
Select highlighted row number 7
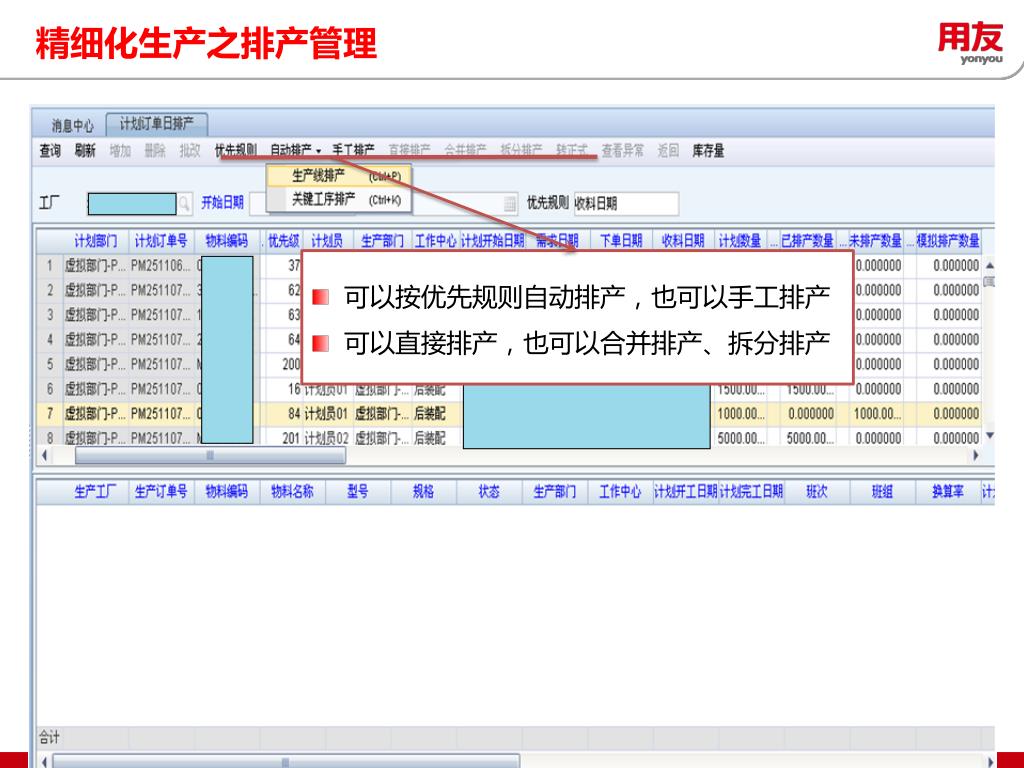50,413
